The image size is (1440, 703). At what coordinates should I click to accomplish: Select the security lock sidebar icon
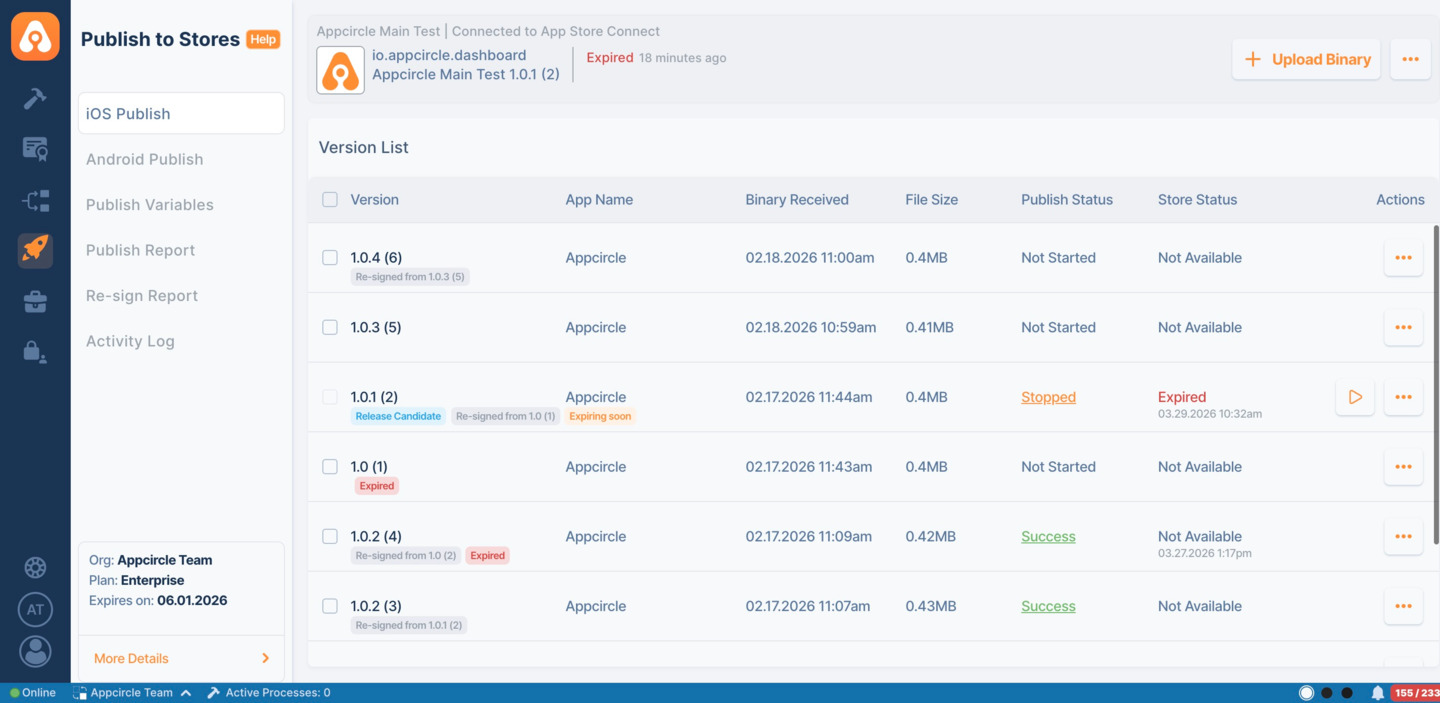pos(35,351)
